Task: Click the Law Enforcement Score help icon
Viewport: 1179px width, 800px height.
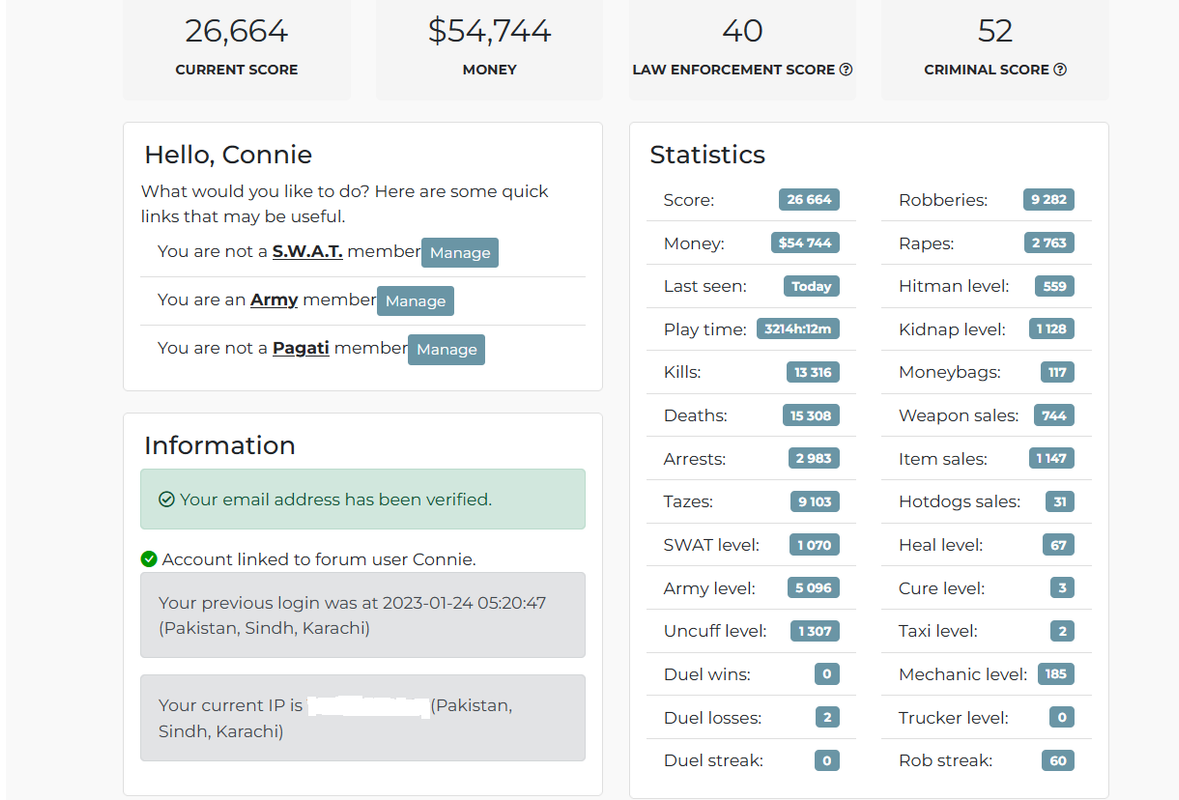Action: click(846, 69)
